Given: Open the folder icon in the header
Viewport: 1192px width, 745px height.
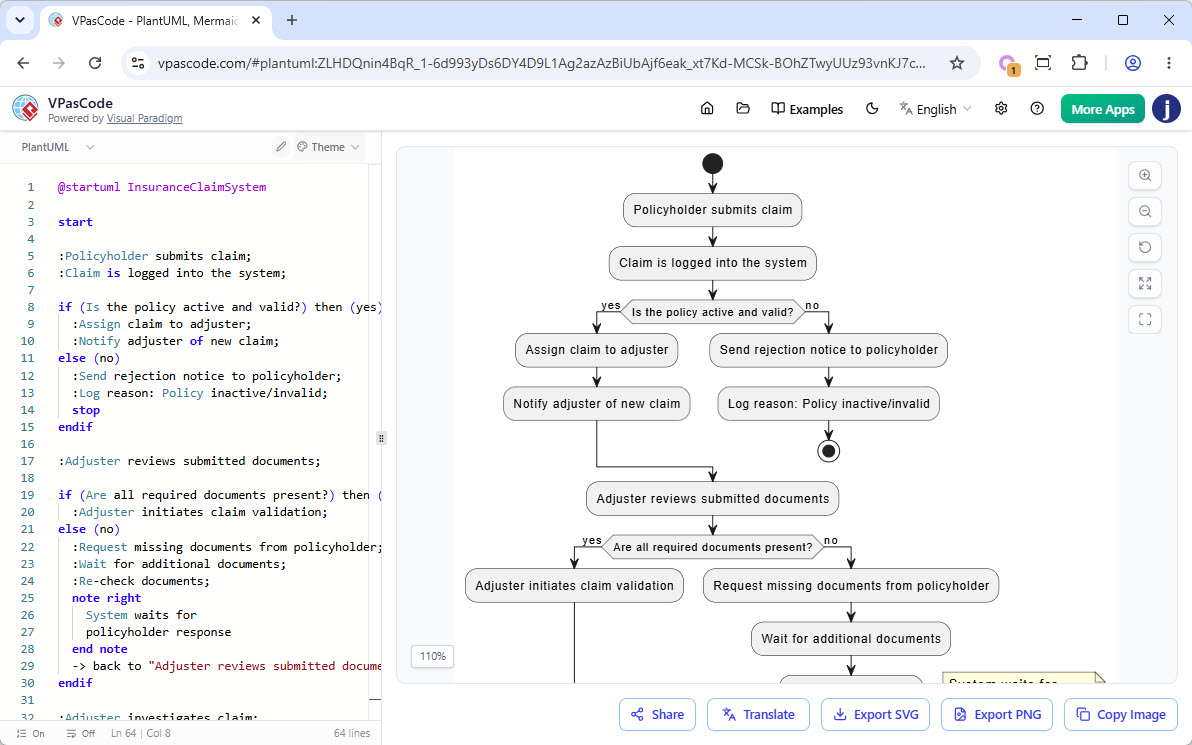Looking at the screenshot, I should coord(743,109).
